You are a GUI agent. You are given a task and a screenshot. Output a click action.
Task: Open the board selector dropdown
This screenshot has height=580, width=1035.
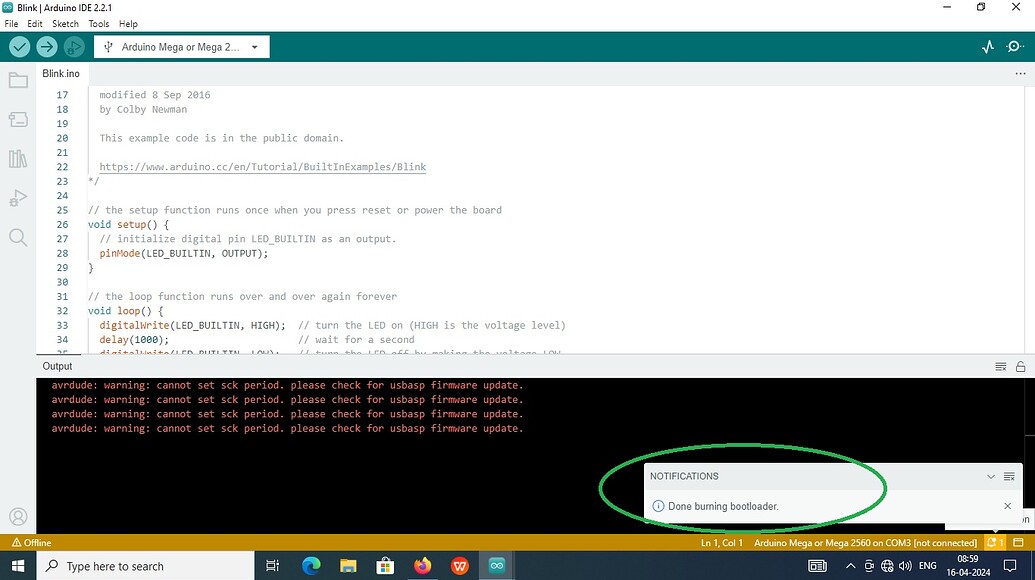182,47
